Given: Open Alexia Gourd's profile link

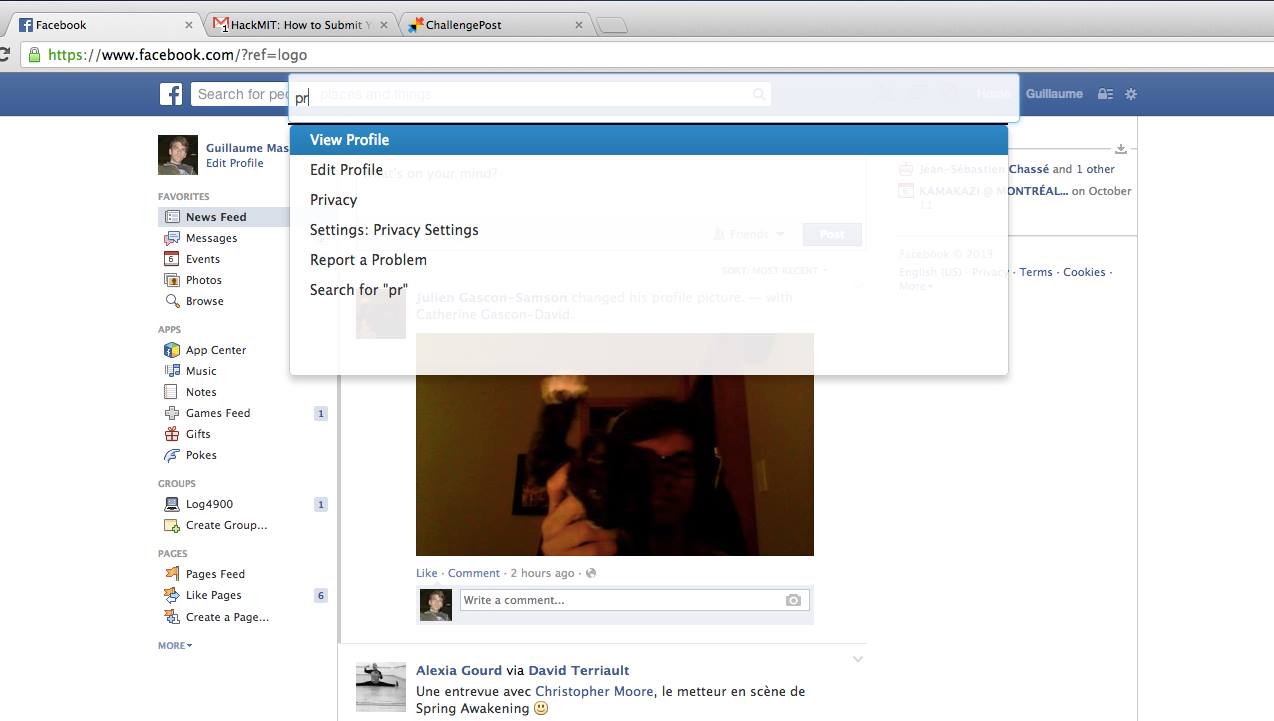Looking at the screenshot, I should (459, 670).
